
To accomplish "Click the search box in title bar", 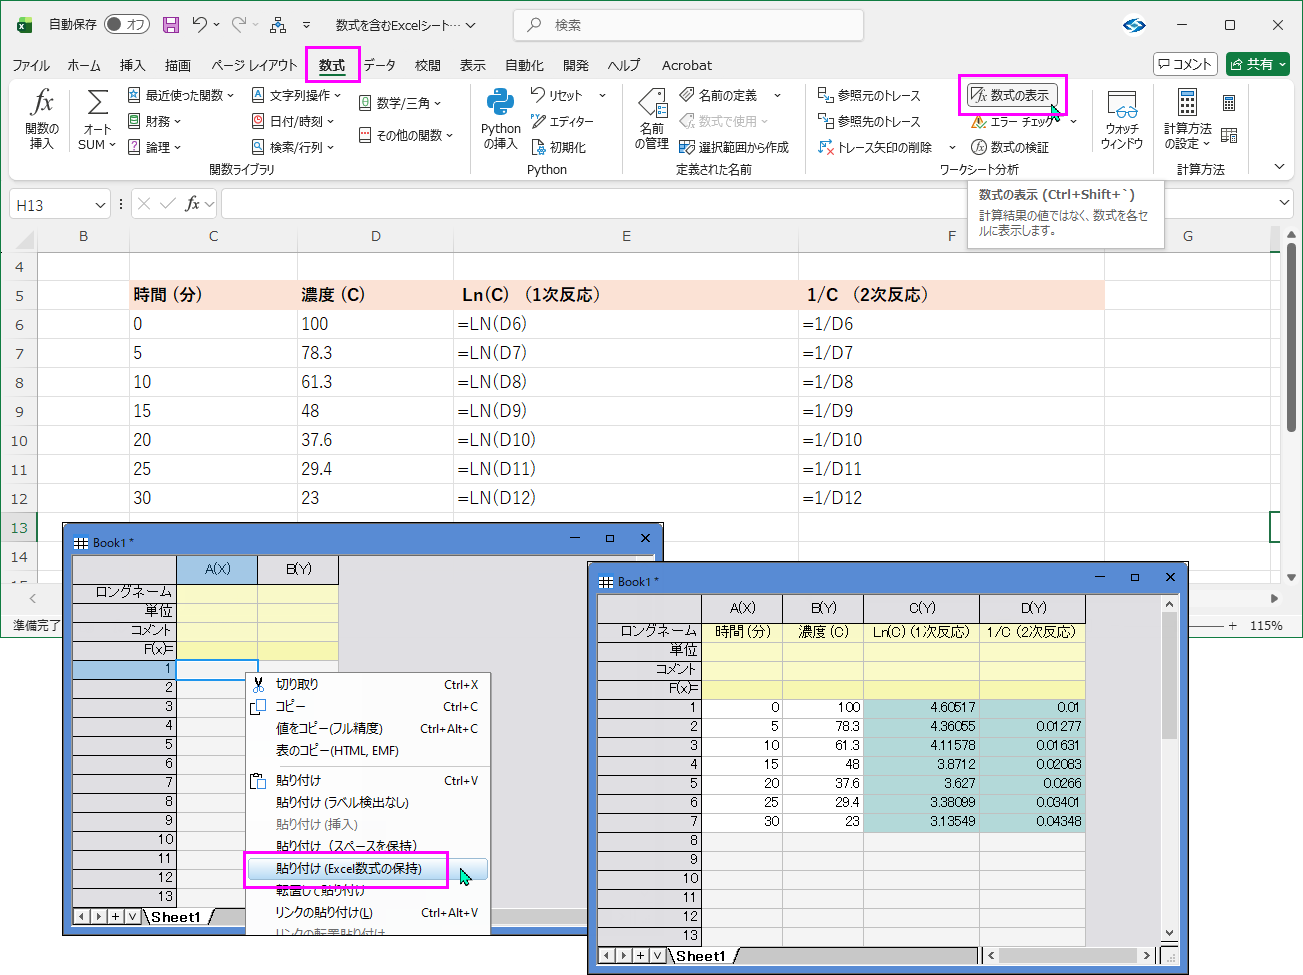I will pyautogui.click(x=688, y=25).
